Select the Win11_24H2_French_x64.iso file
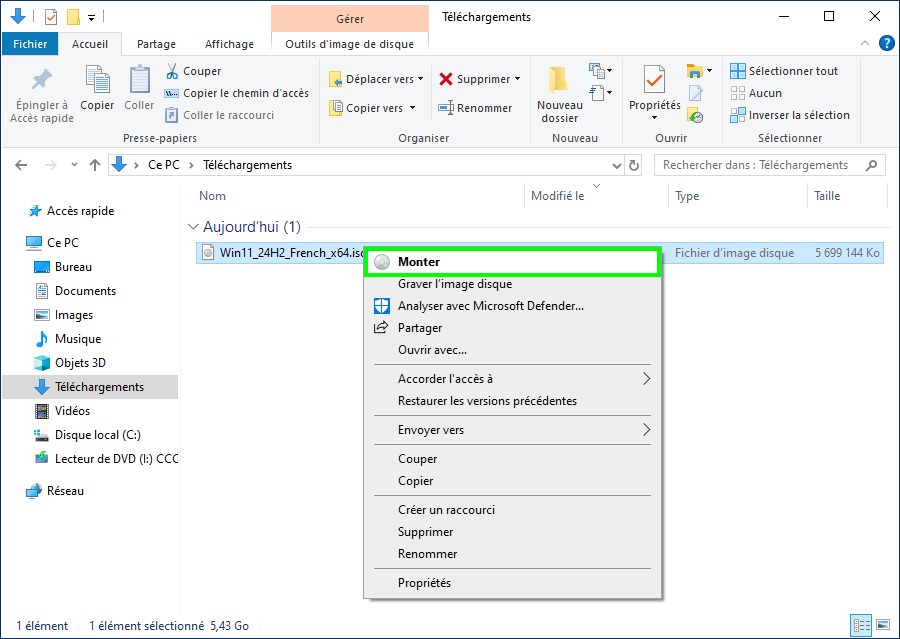The width and height of the screenshot is (900, 639). pyautogui.click(x=292, y=253)
